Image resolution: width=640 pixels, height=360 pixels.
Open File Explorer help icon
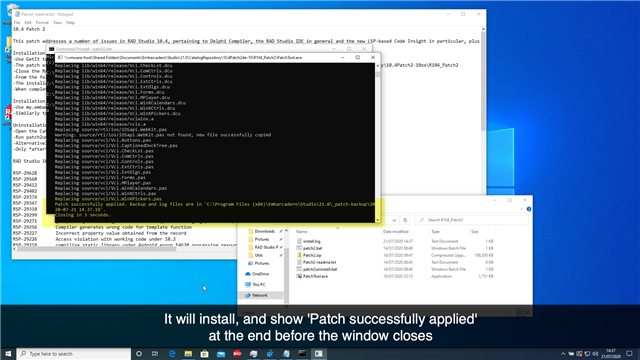(529, 209)
